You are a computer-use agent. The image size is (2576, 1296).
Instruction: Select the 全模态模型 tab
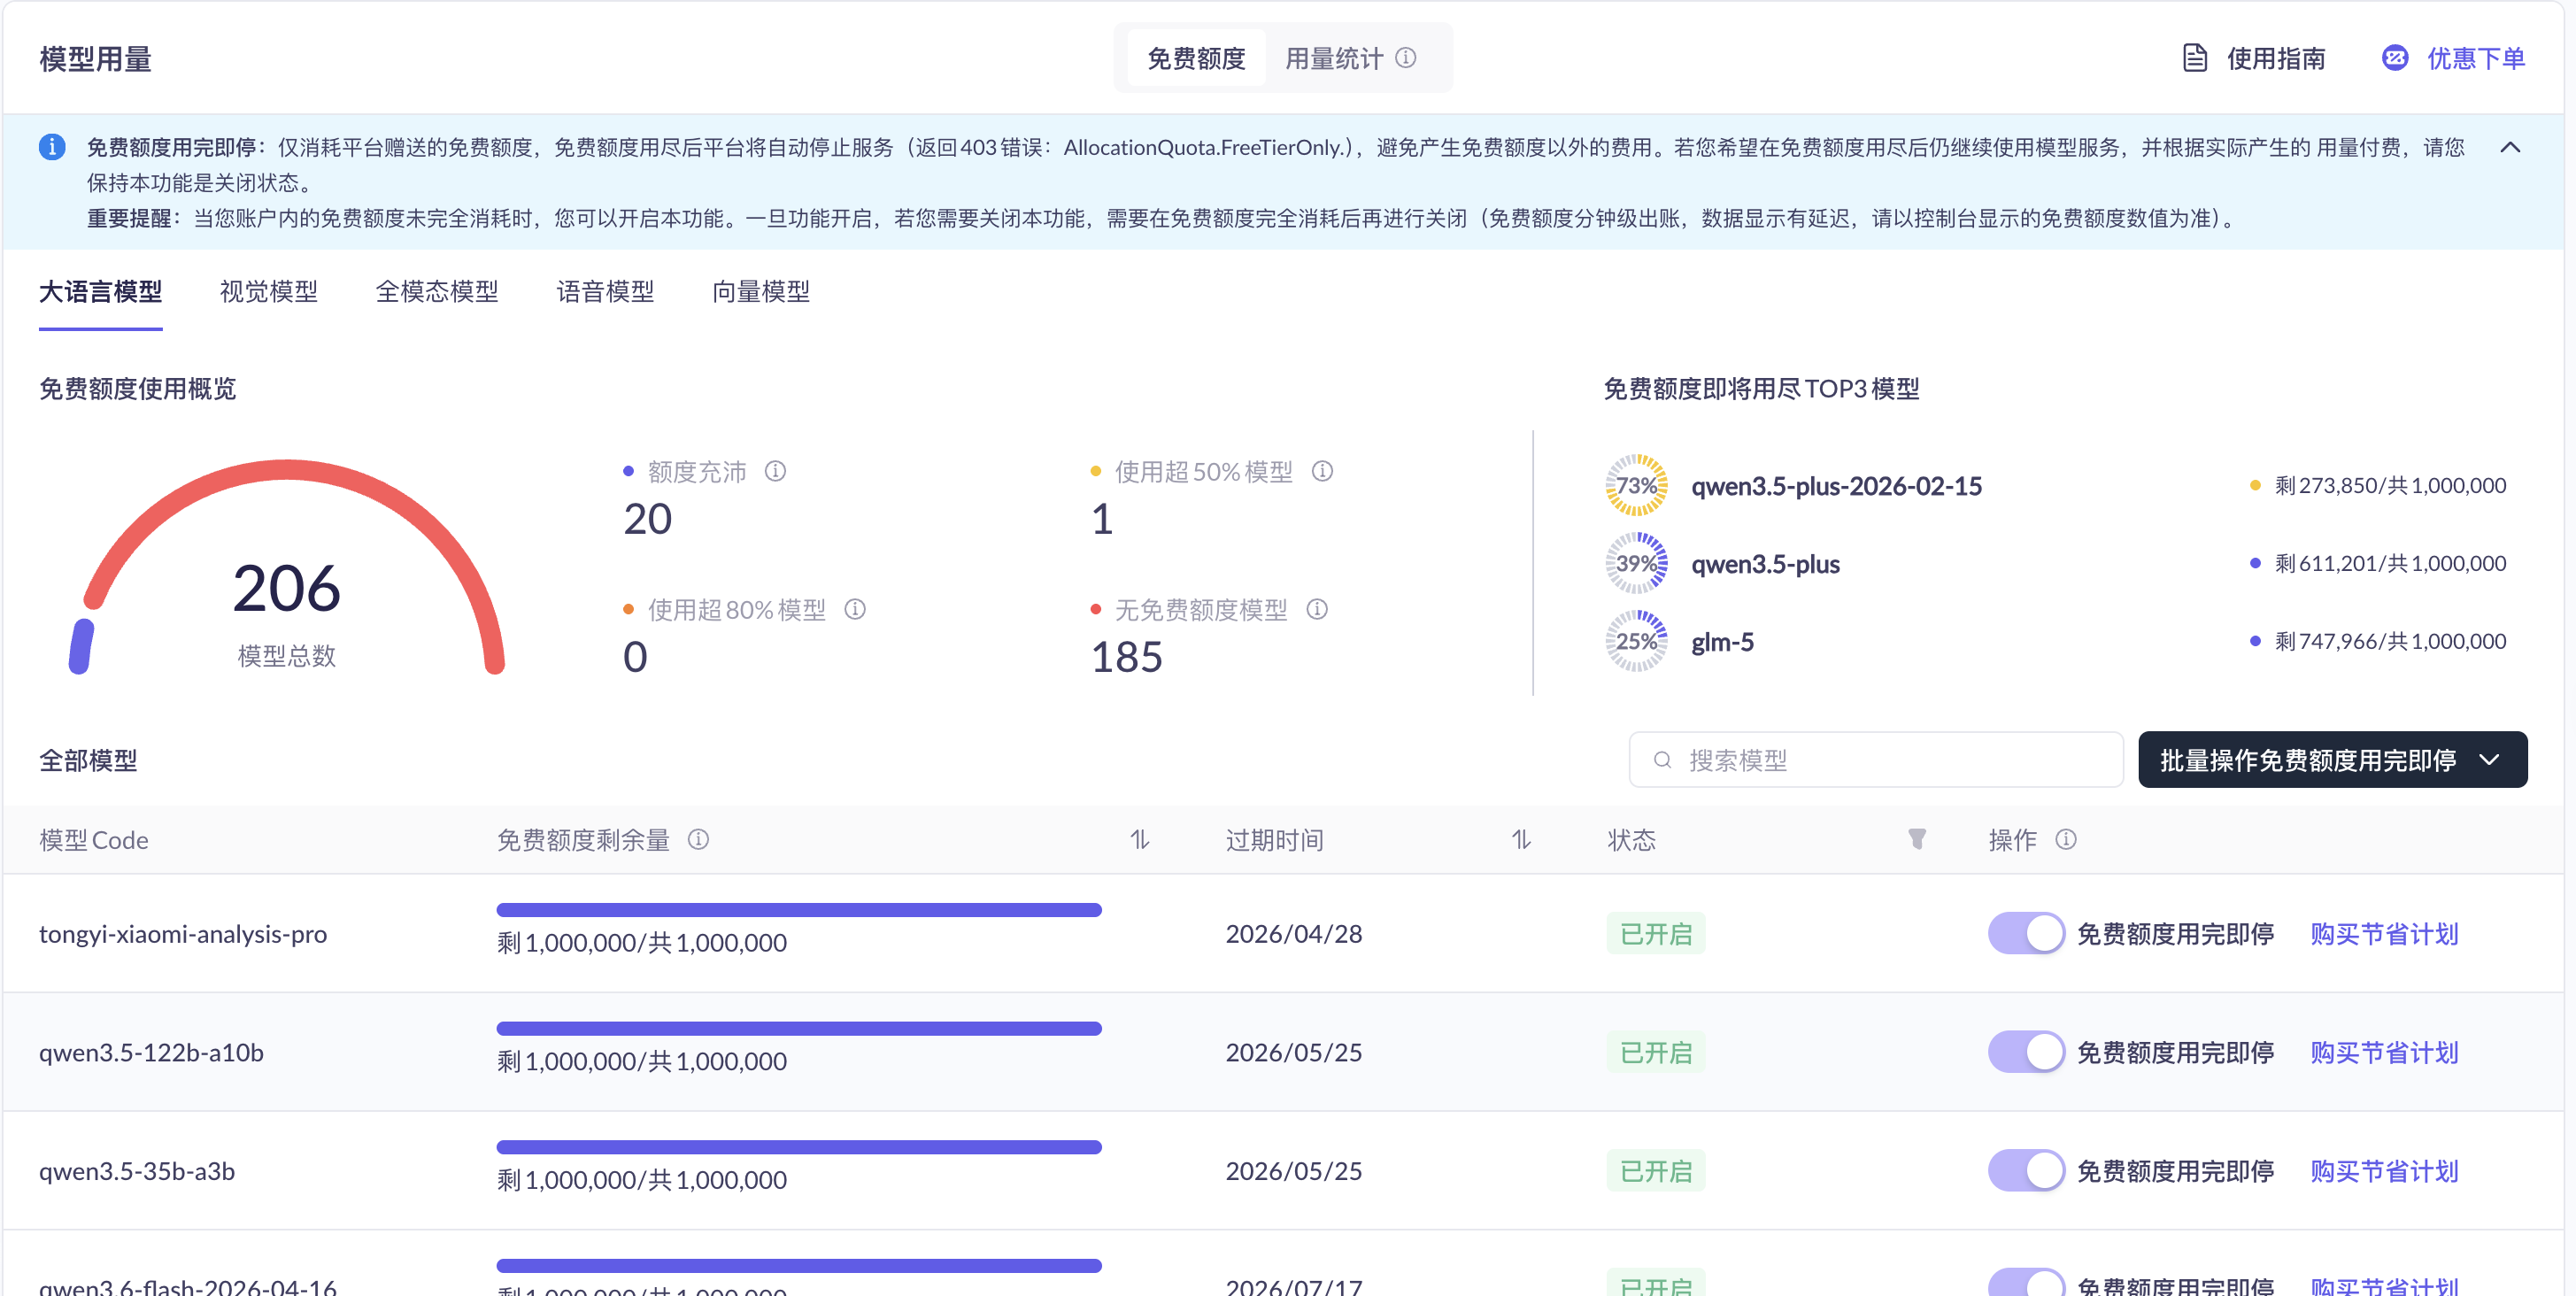437,291
